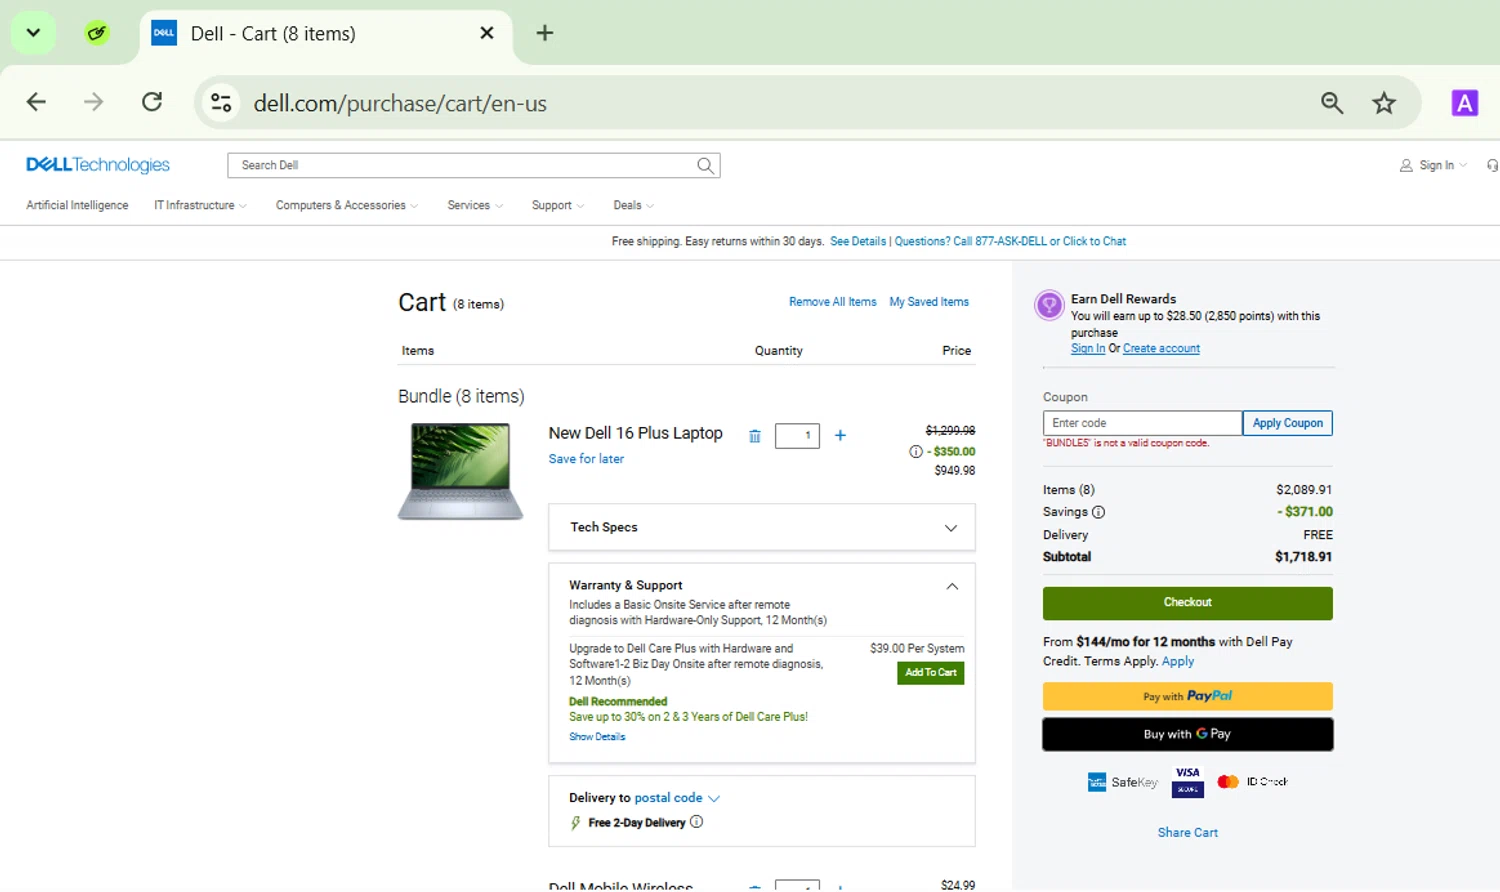The image size is (1500, 892).
Task: Click the address bar URL
Action: [x=400, y=103]
